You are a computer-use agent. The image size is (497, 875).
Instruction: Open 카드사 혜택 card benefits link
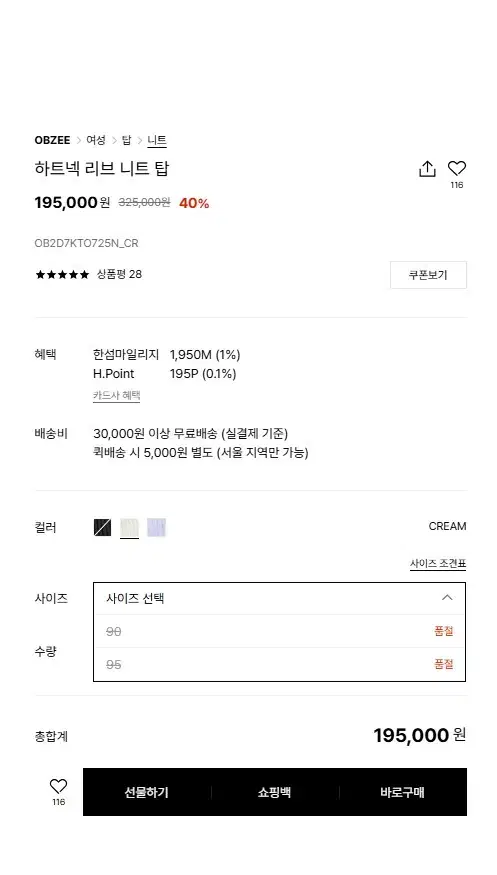point(116,396)
